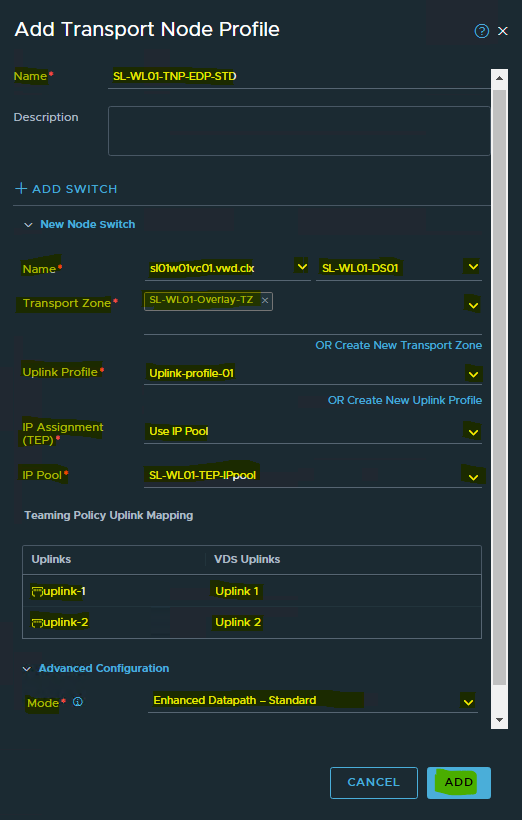This screenshot has width=522, height=820.
Task: Click the scrollbar down arrow
Action: tap(500, 720)
